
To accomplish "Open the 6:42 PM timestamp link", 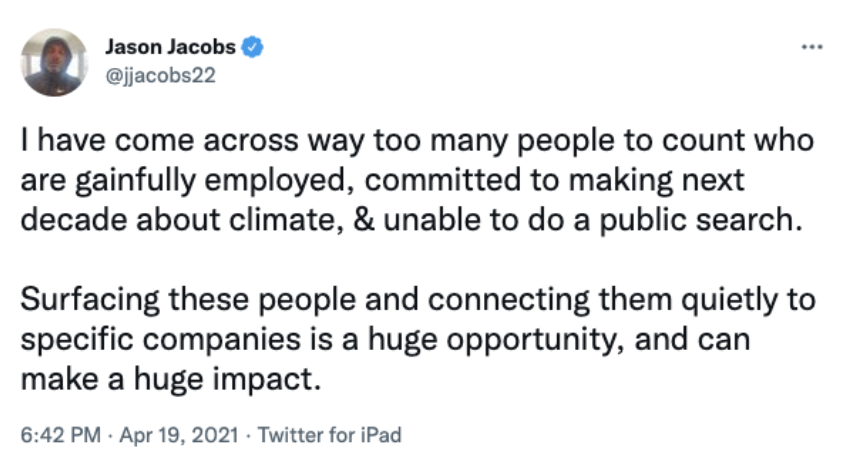I will coord(61,435).
